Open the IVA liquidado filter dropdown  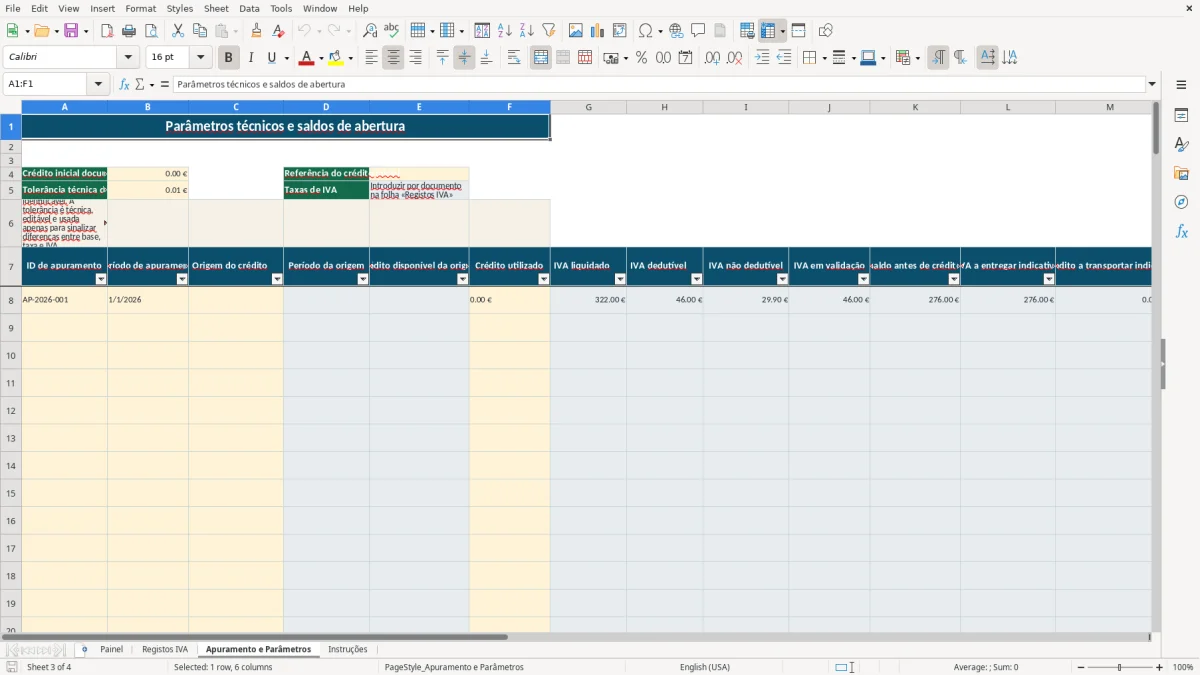(x=620, y=280)
